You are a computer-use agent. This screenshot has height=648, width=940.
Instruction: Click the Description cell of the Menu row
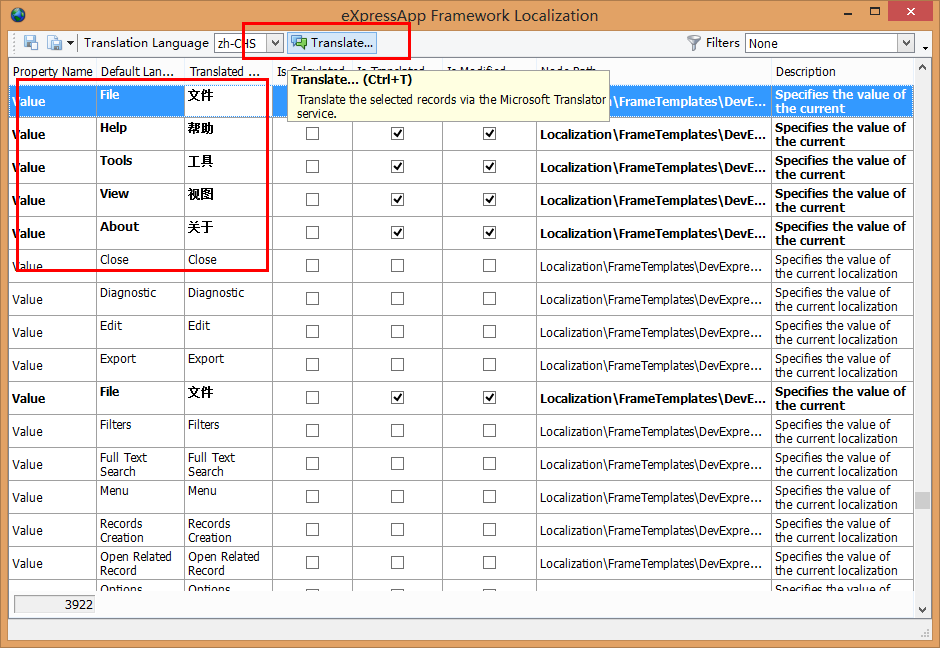(842, 497)
